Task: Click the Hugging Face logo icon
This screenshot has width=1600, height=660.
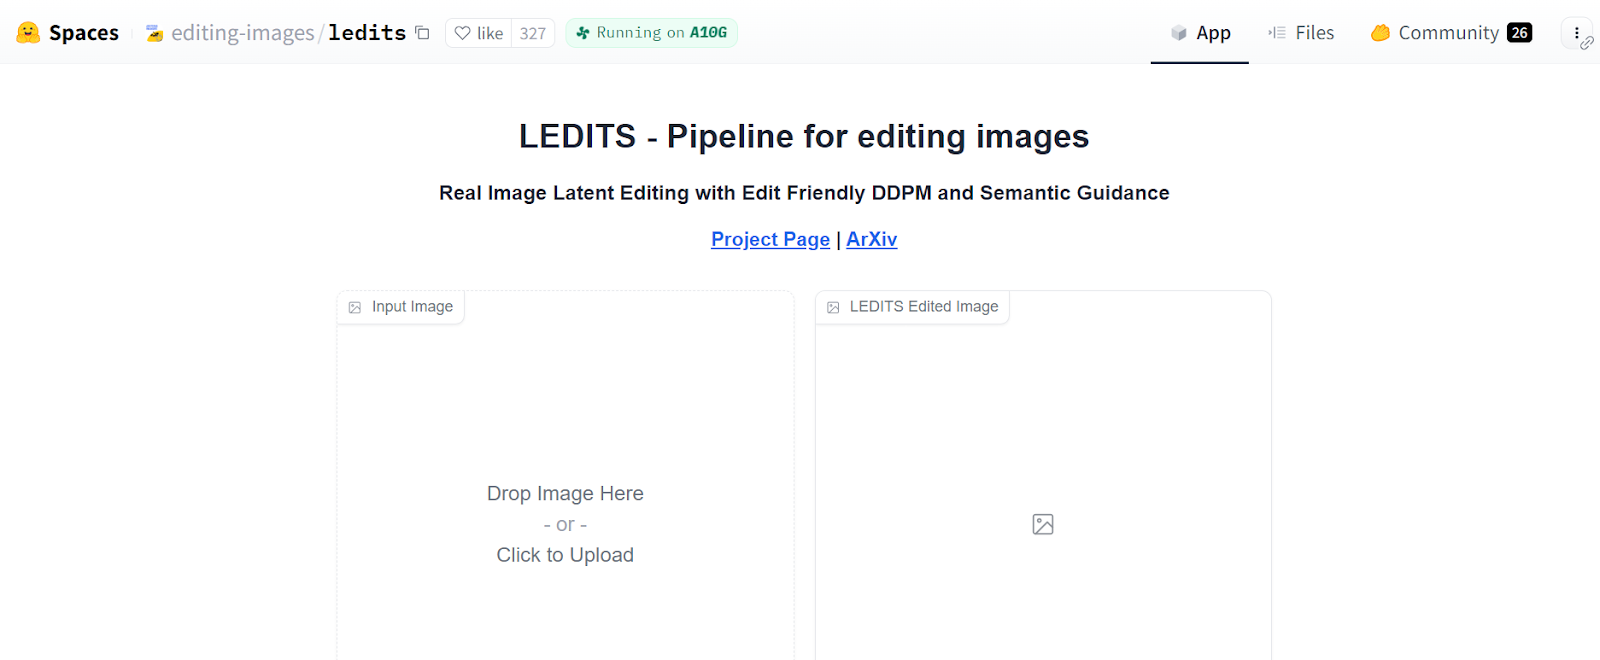Action: coord(28,33)
